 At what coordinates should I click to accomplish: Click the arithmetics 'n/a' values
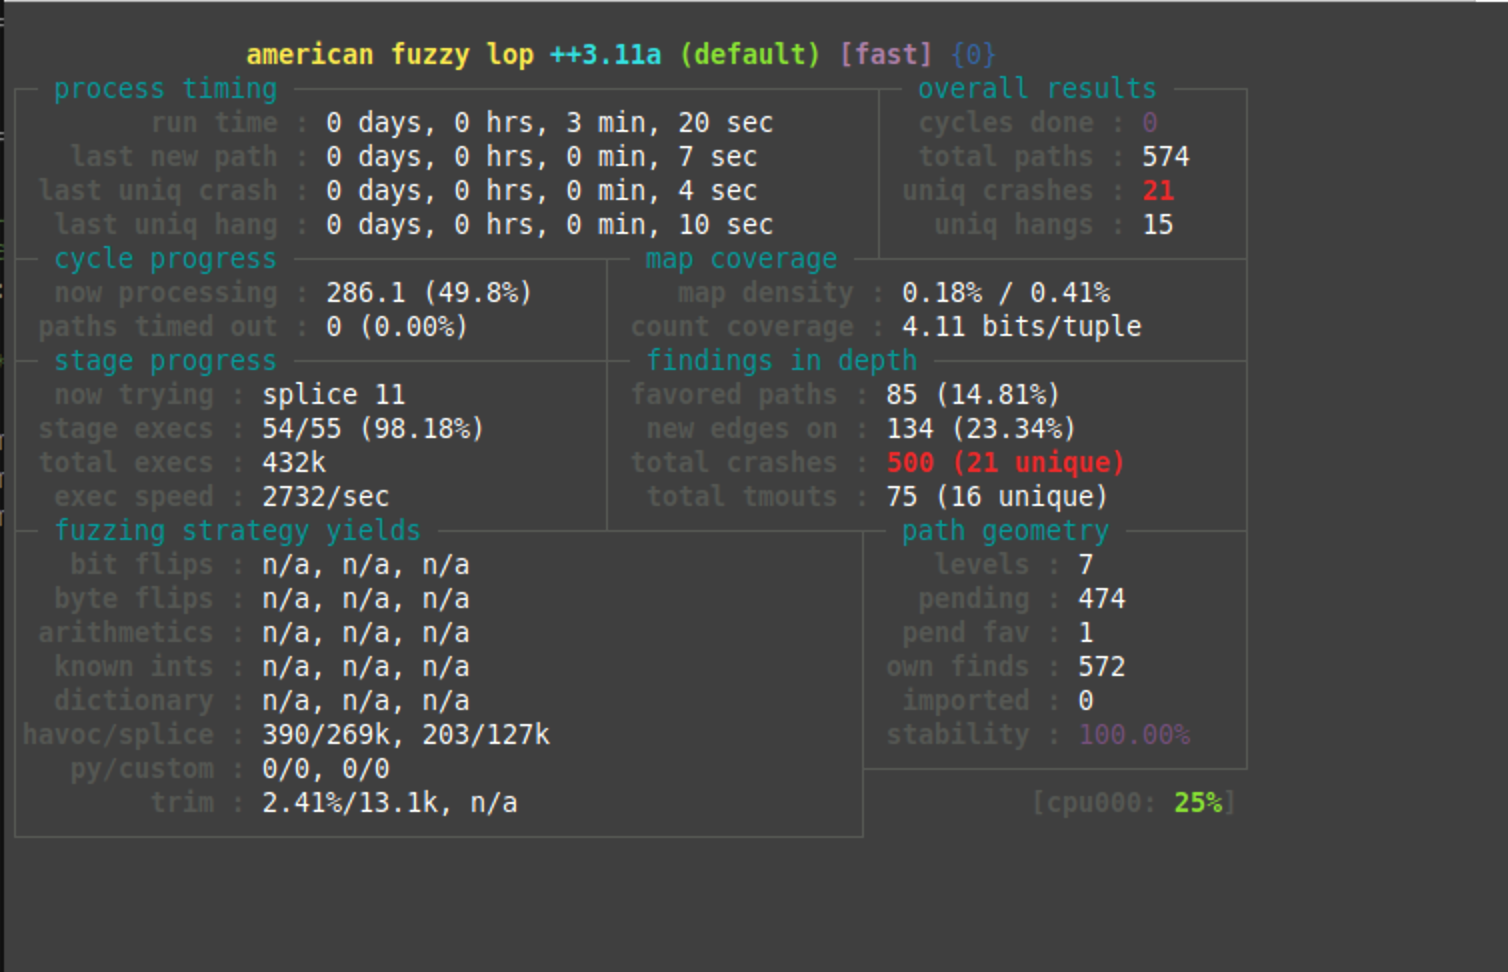[x=366, y=632]
